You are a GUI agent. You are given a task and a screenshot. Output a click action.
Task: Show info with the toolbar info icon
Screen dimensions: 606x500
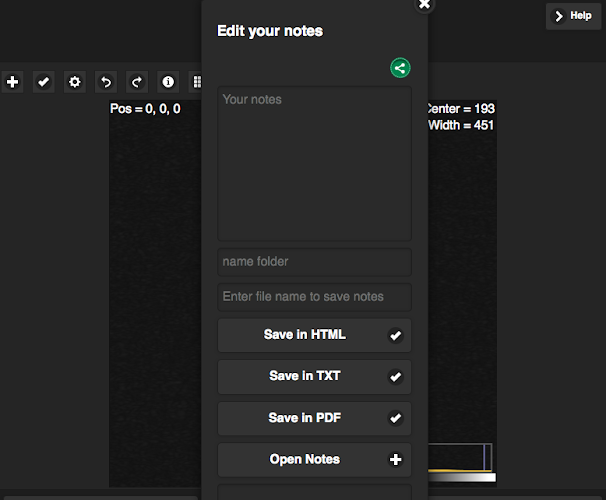tap(167, 82)
